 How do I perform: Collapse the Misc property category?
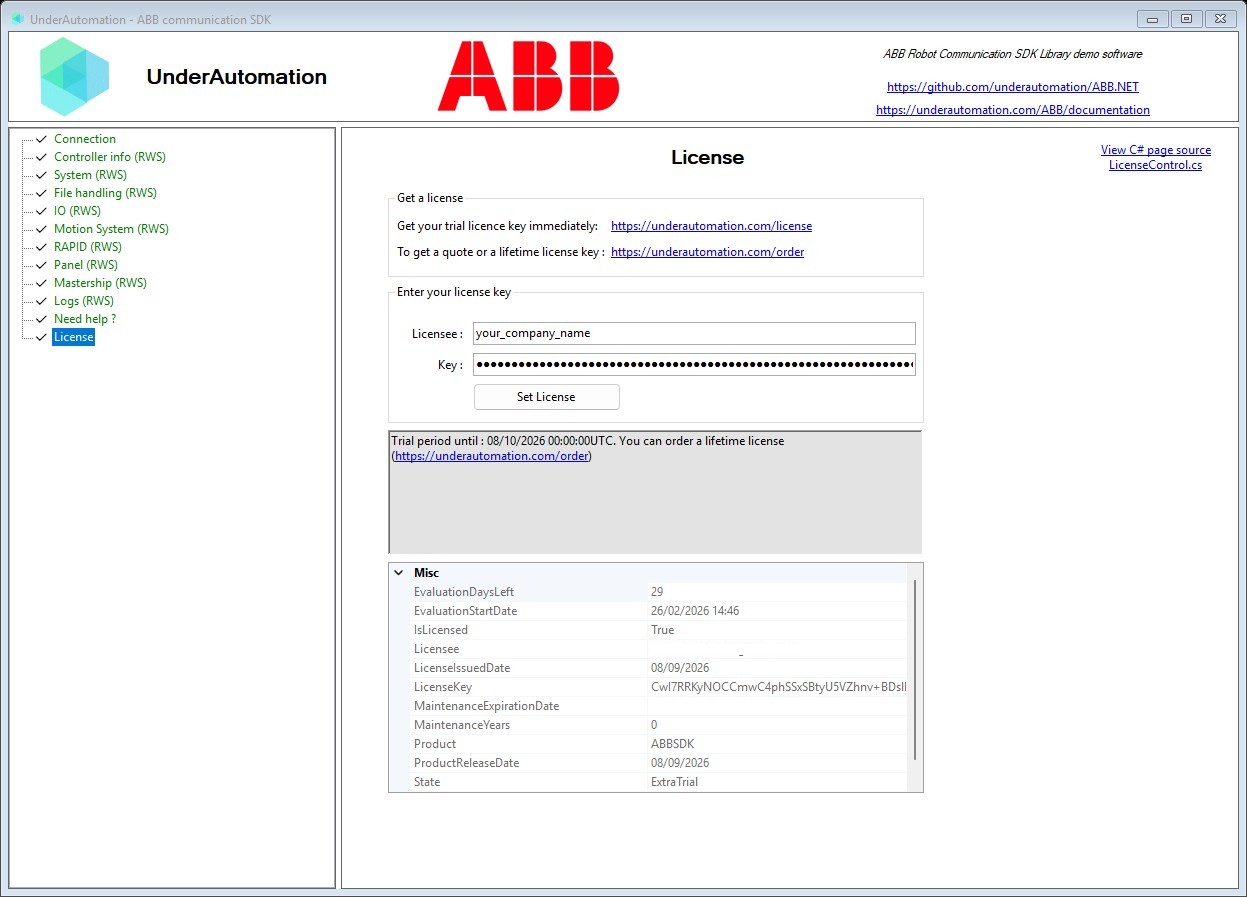click(x=399, y=573)
